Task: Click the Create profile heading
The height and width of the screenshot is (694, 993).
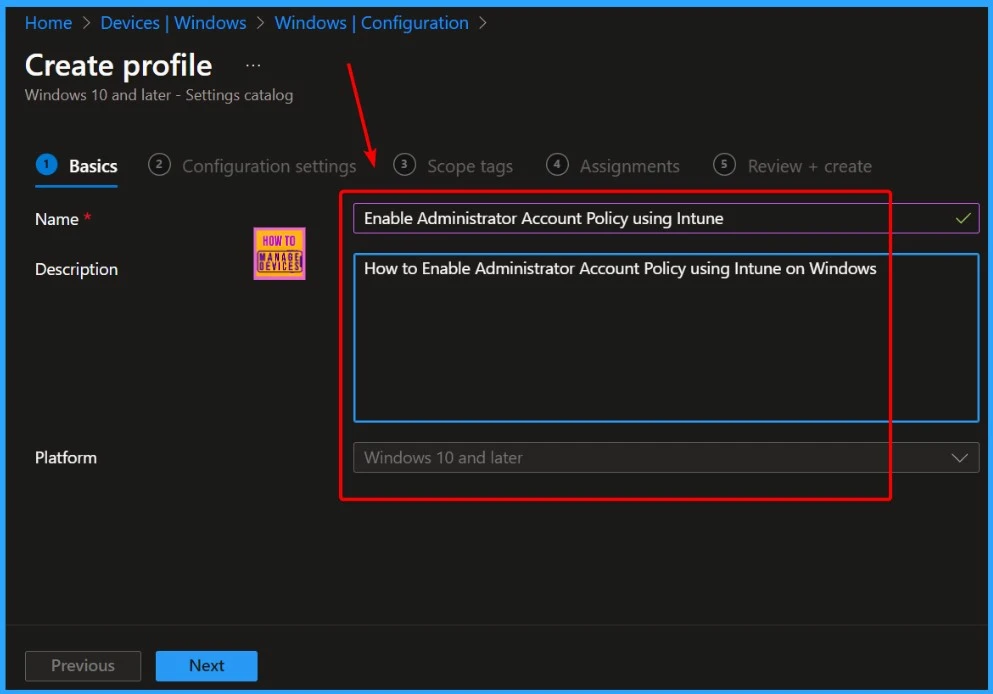Action: pos(118,65)
